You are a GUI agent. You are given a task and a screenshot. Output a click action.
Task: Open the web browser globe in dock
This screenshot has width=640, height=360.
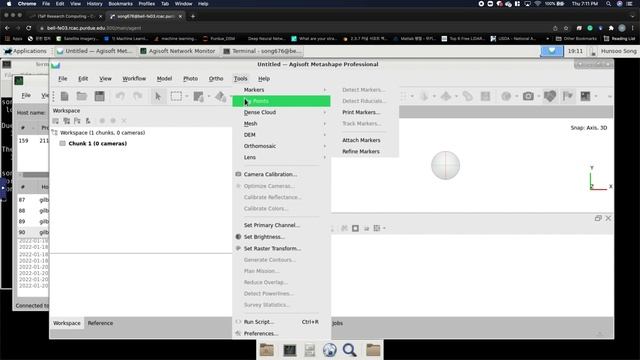point(330,350)
